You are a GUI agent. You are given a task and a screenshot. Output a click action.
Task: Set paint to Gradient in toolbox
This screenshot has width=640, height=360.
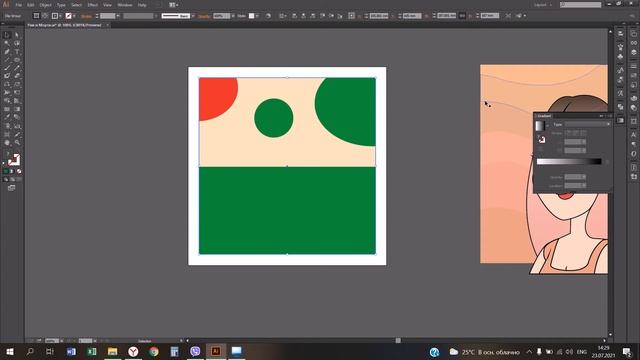point(12,171)
